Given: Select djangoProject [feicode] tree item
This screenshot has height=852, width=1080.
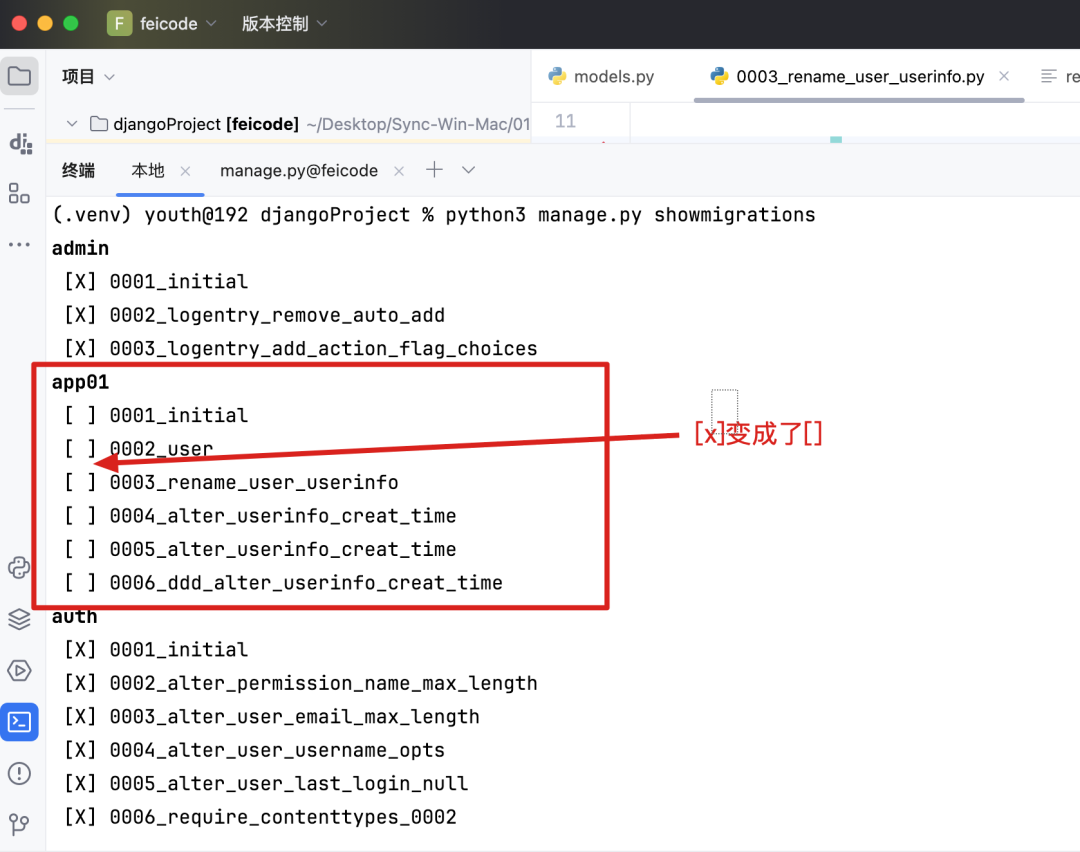Looking at the screenshot, I should point(206,124).
